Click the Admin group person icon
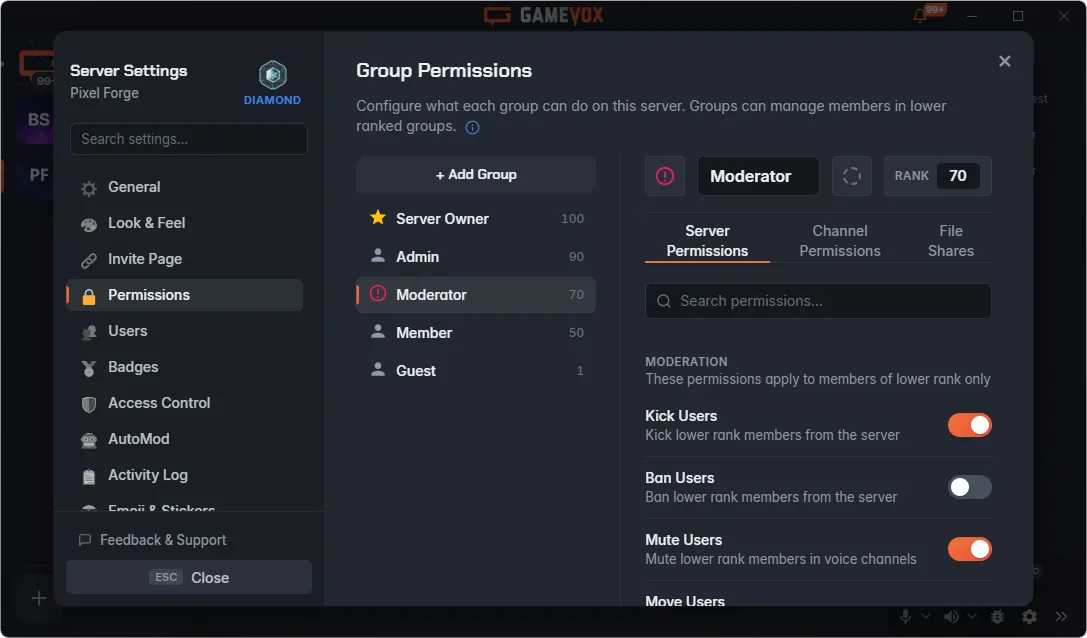 [x=378, y=256]
